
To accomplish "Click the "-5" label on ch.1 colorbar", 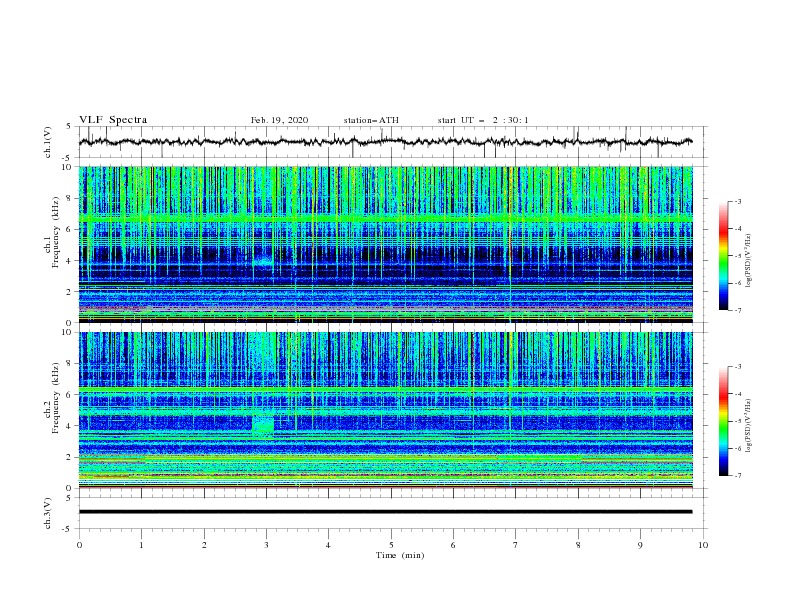I will [738, 256].
